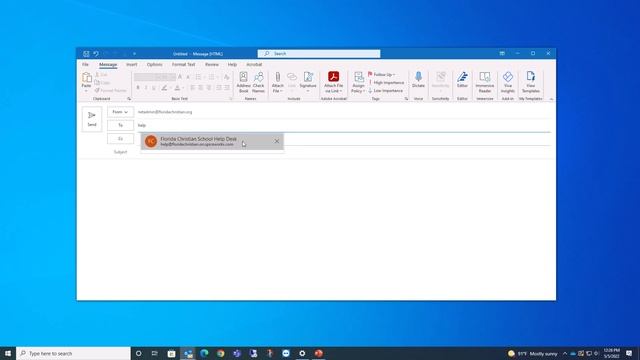Toggle Italic formatting
640x360 pixels.
click(x=146, y=88)
